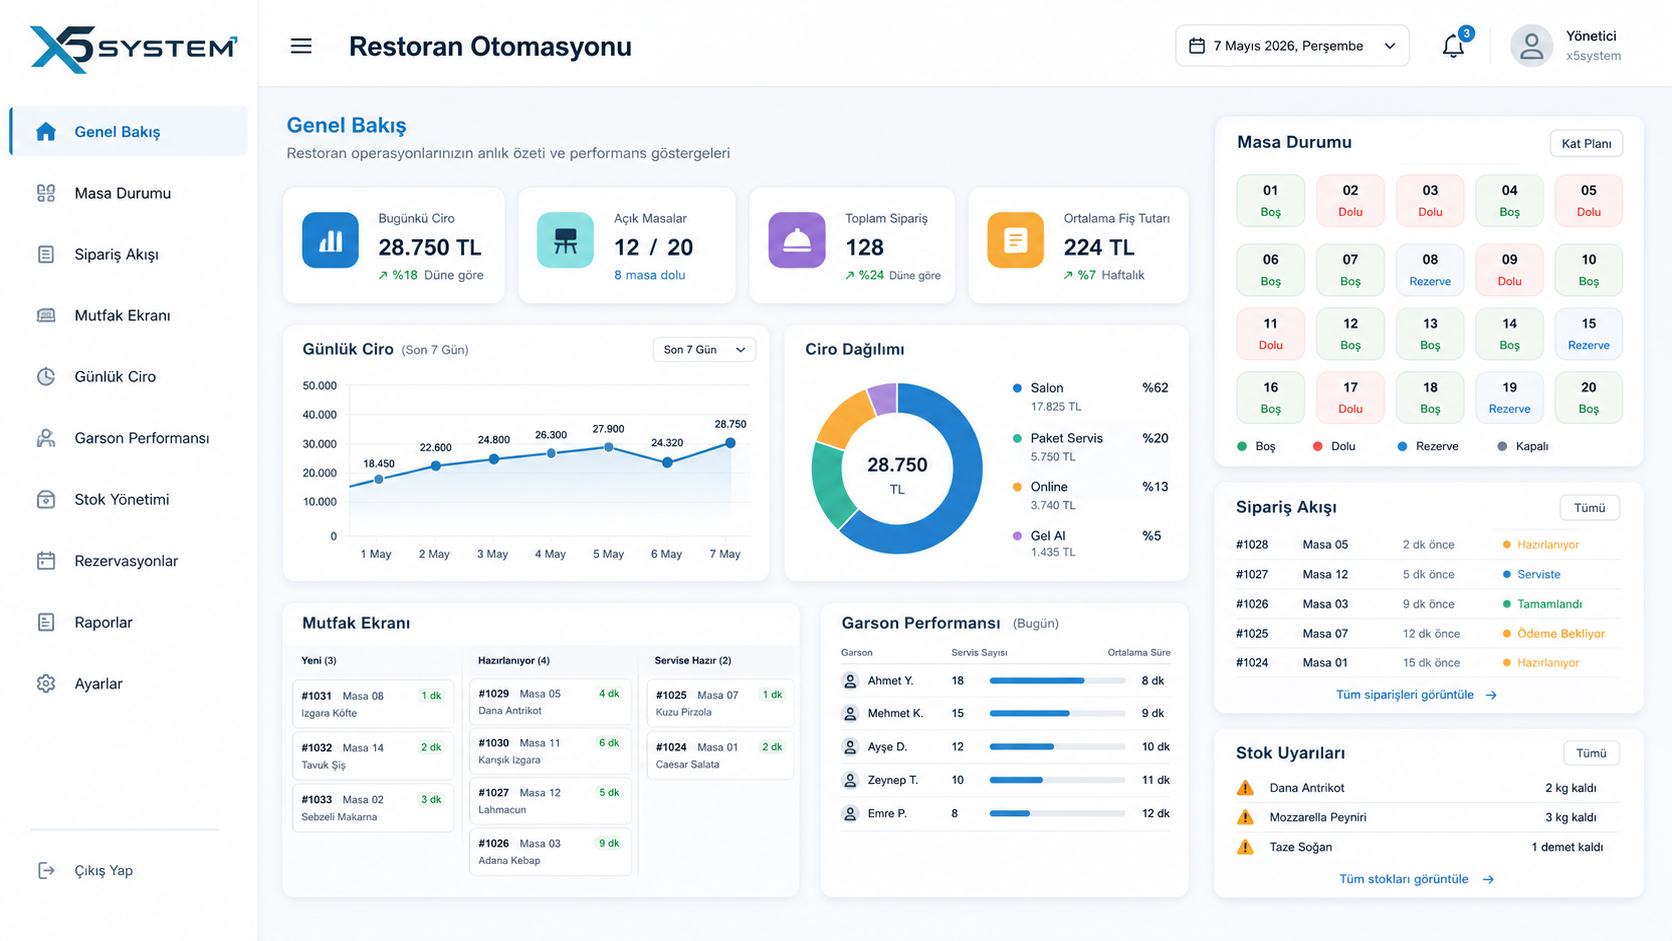Click warning icon beside Dana Antrikot
1672x941 pixels.
pyautogui.click(x=1245, y=788)
